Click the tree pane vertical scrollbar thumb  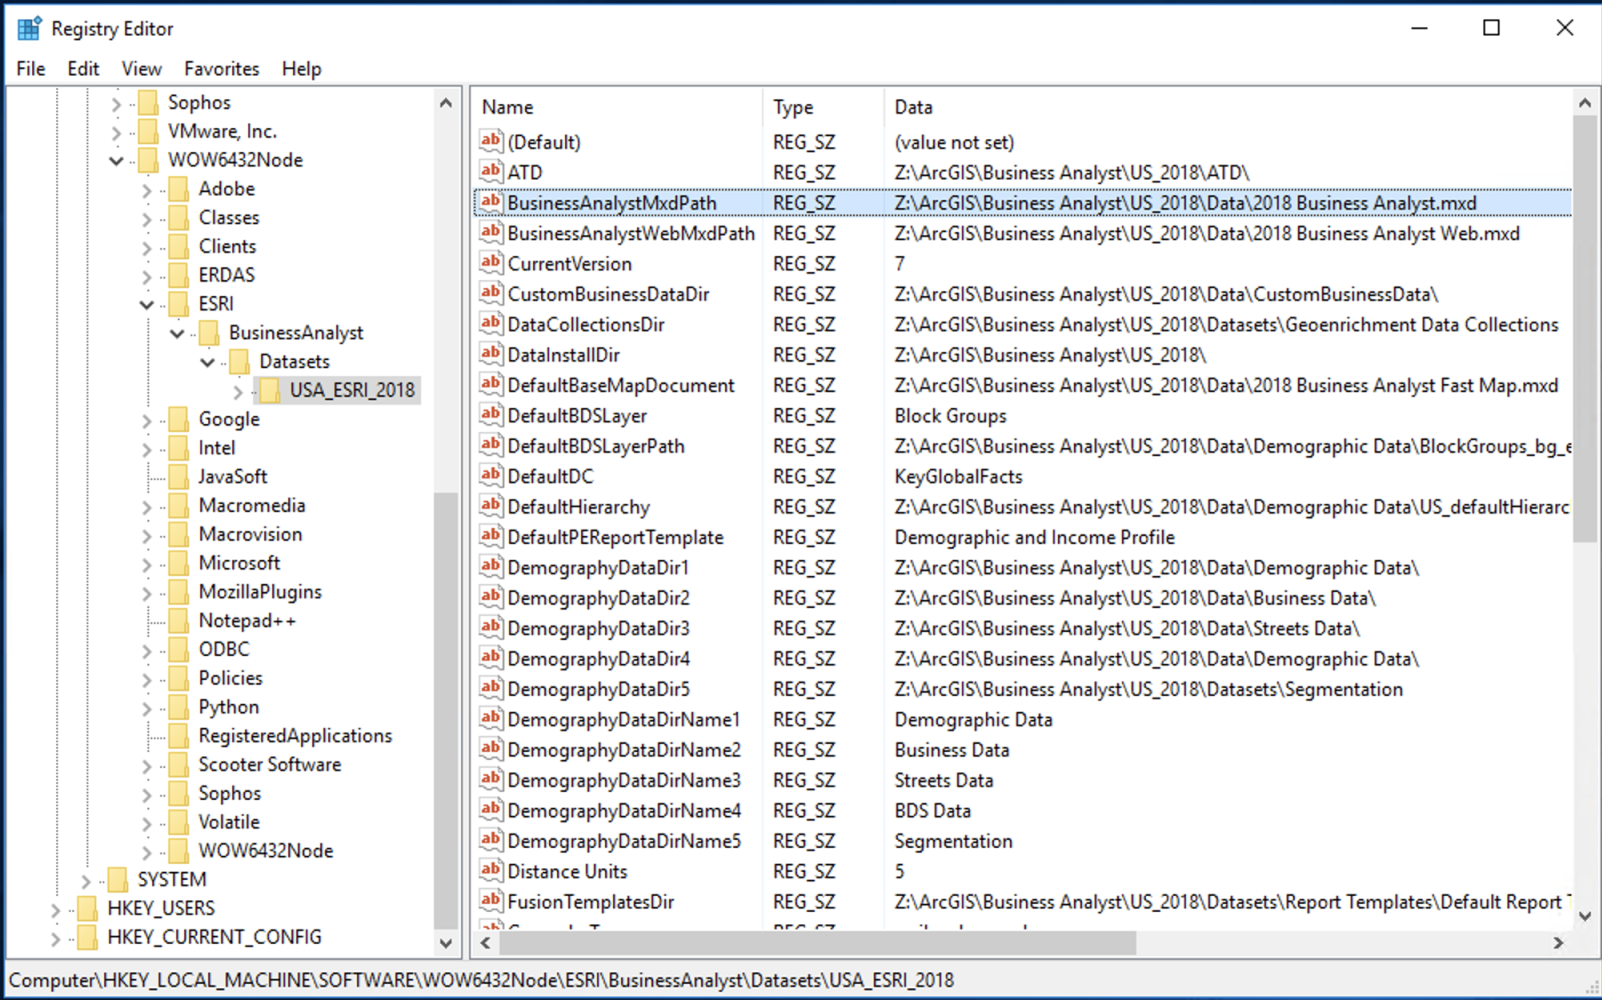pyautogui.click(x=446, y=710)
